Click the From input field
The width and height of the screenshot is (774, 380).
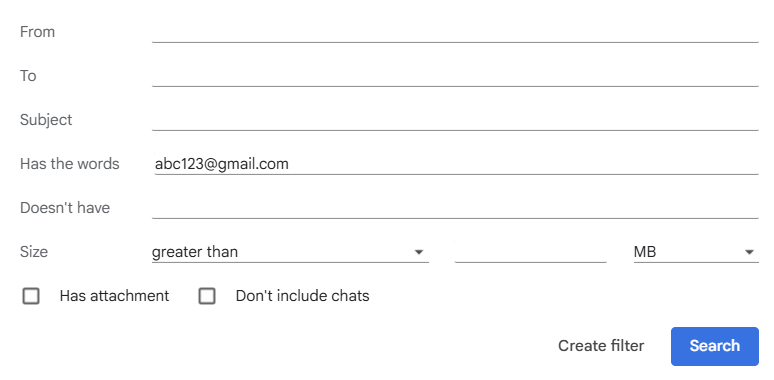tap(455, 33)
